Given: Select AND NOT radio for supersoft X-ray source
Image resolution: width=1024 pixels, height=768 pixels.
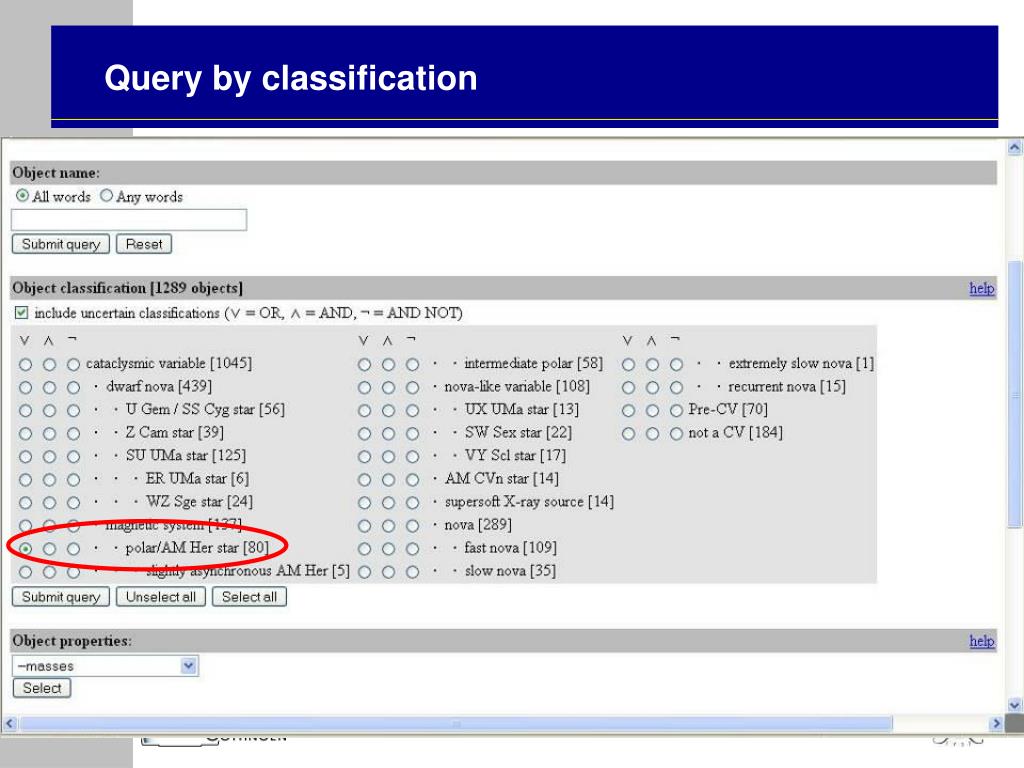Looking at the screenshot, I should [x=412, y=503].
